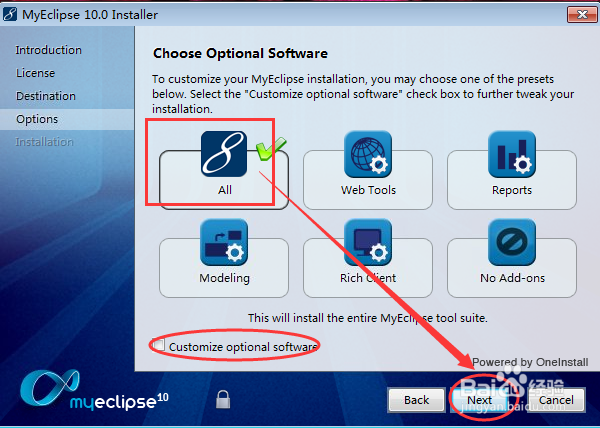Click the Back button
The width and height of the screenshot is (600, 428).
point(416,400)
